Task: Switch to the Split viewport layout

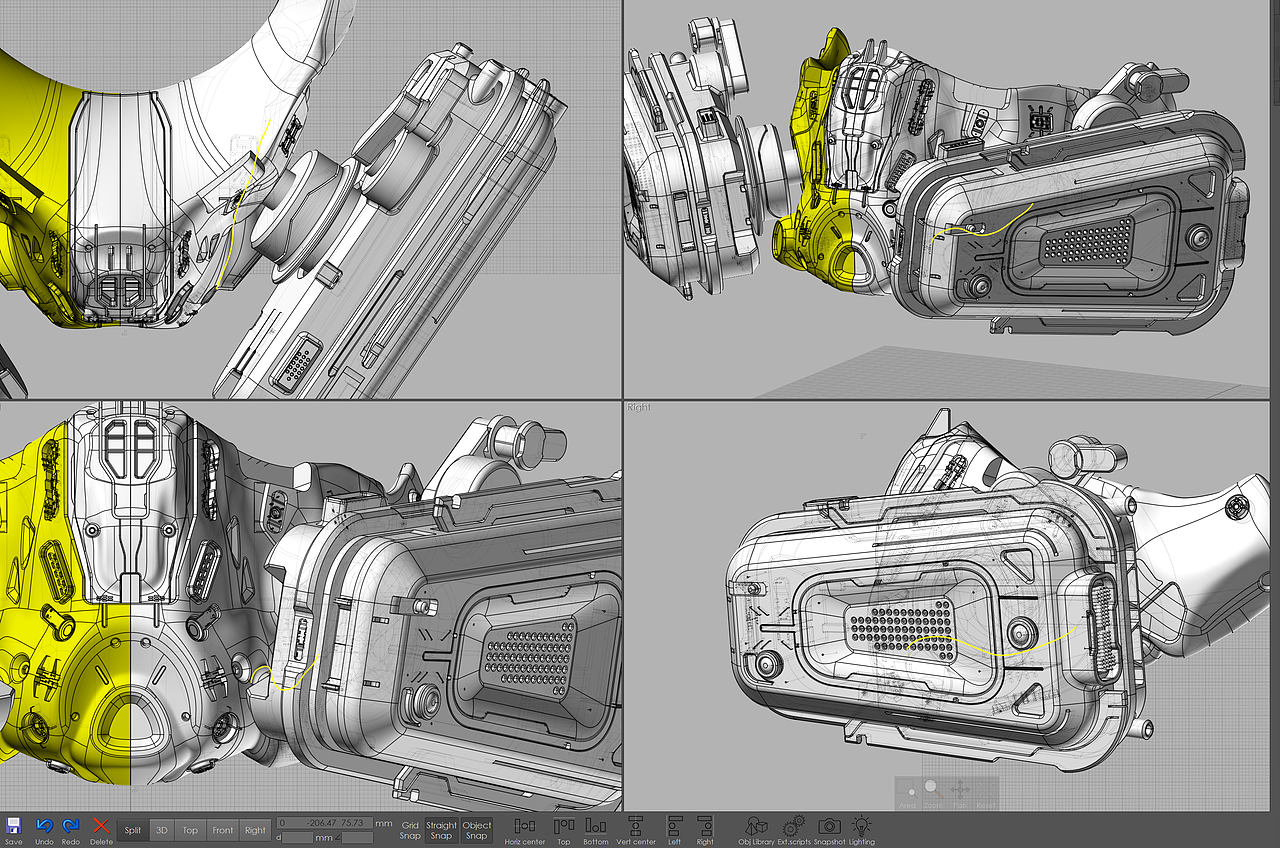Action: click(133, 830)
